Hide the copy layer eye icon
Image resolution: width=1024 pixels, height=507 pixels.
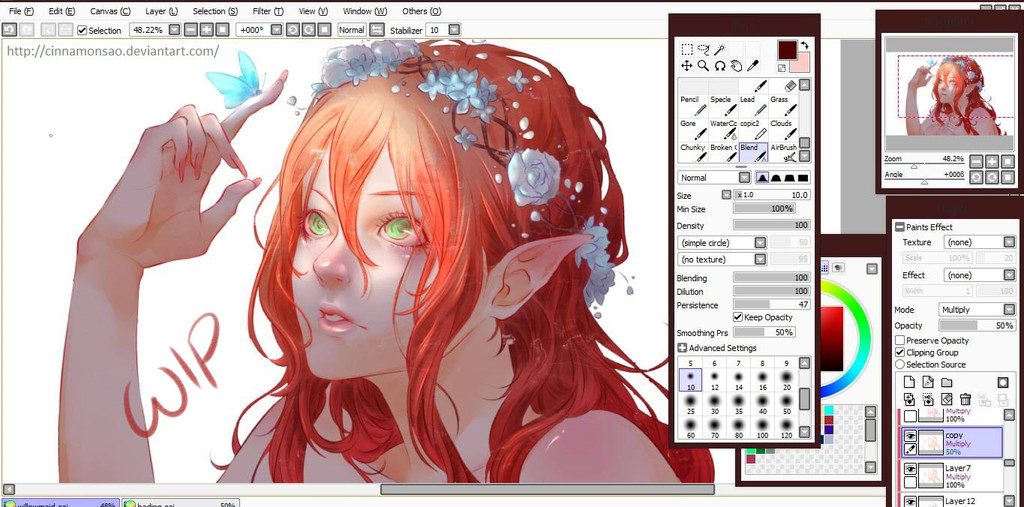(x=910, y=436)
